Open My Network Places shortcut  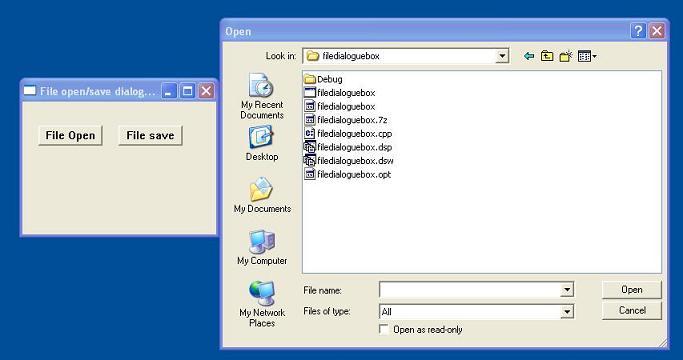coord(262,304)
